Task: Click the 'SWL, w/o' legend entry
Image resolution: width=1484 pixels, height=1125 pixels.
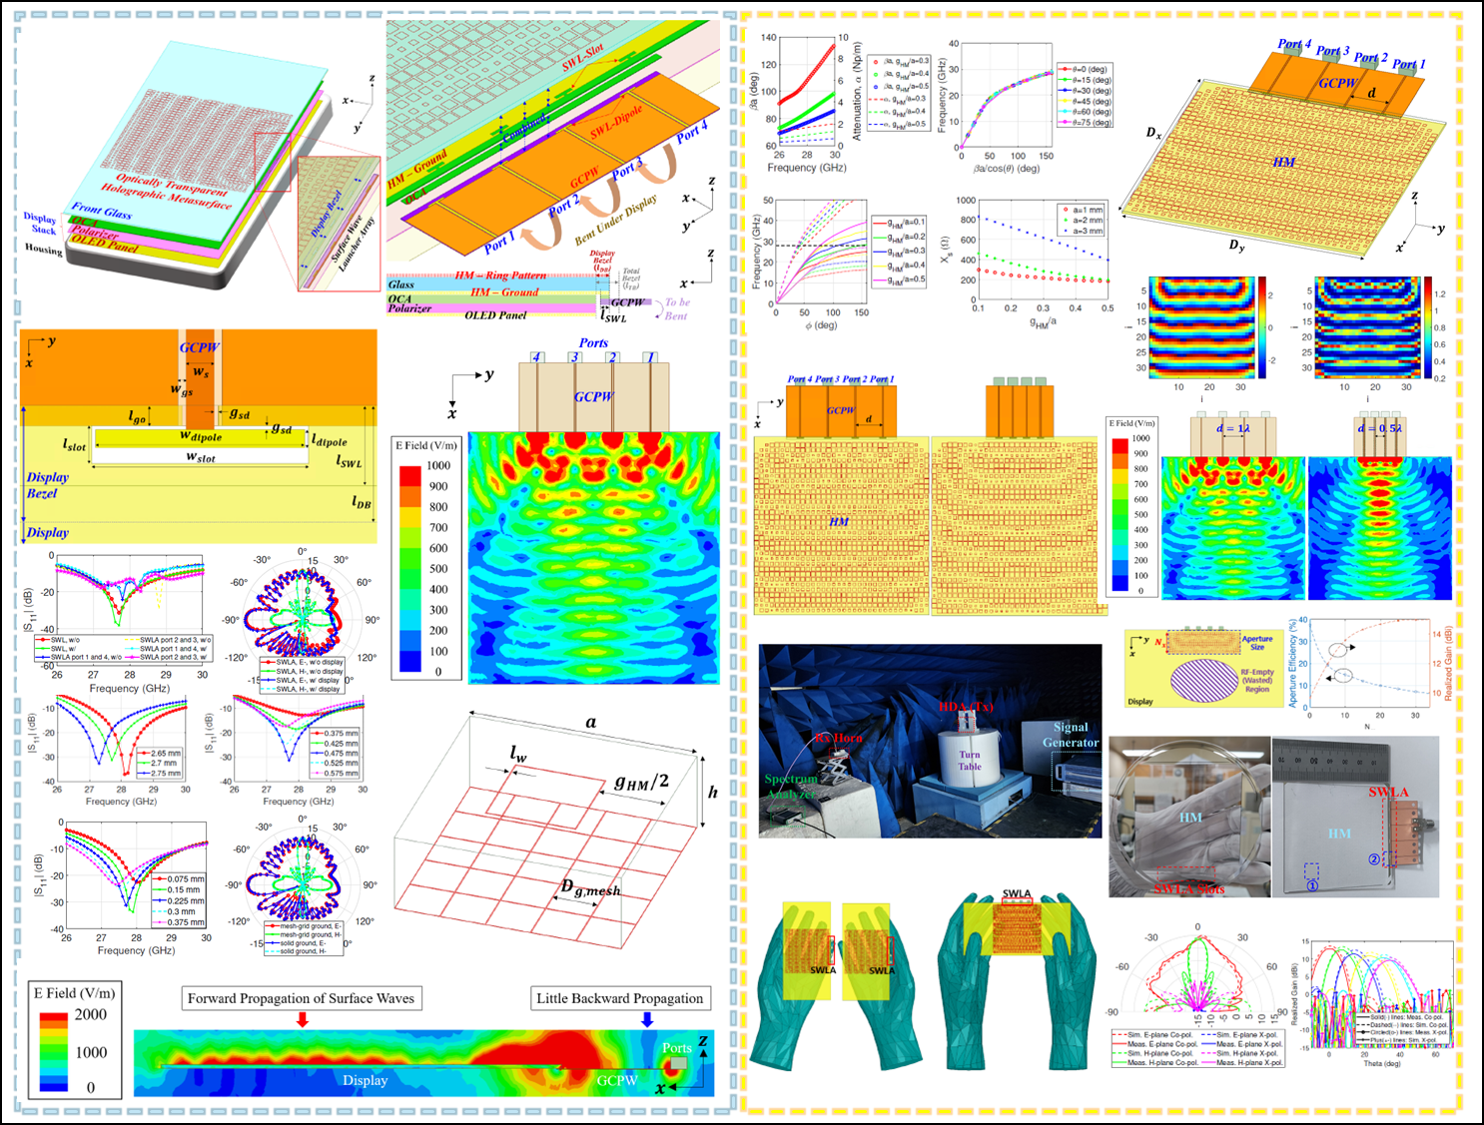Action: point(59,639)
